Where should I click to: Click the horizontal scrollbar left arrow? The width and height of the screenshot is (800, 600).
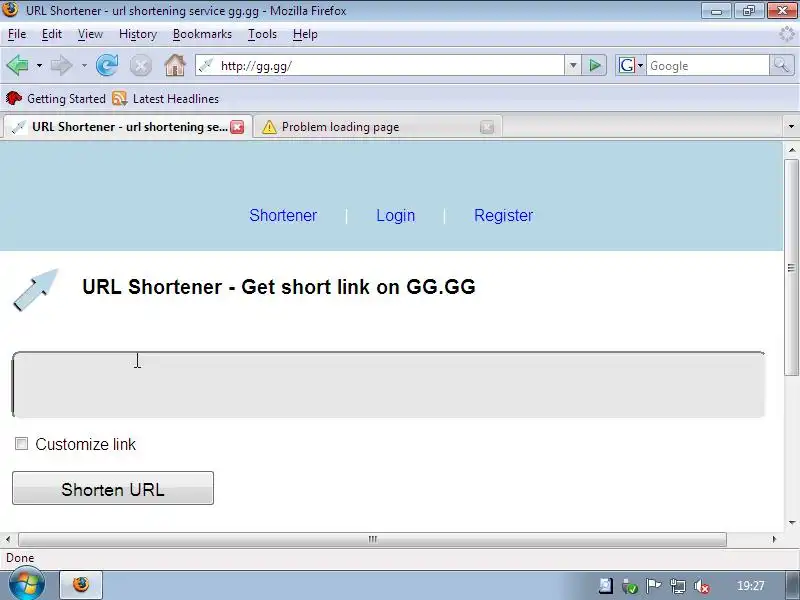click(8, 539)
